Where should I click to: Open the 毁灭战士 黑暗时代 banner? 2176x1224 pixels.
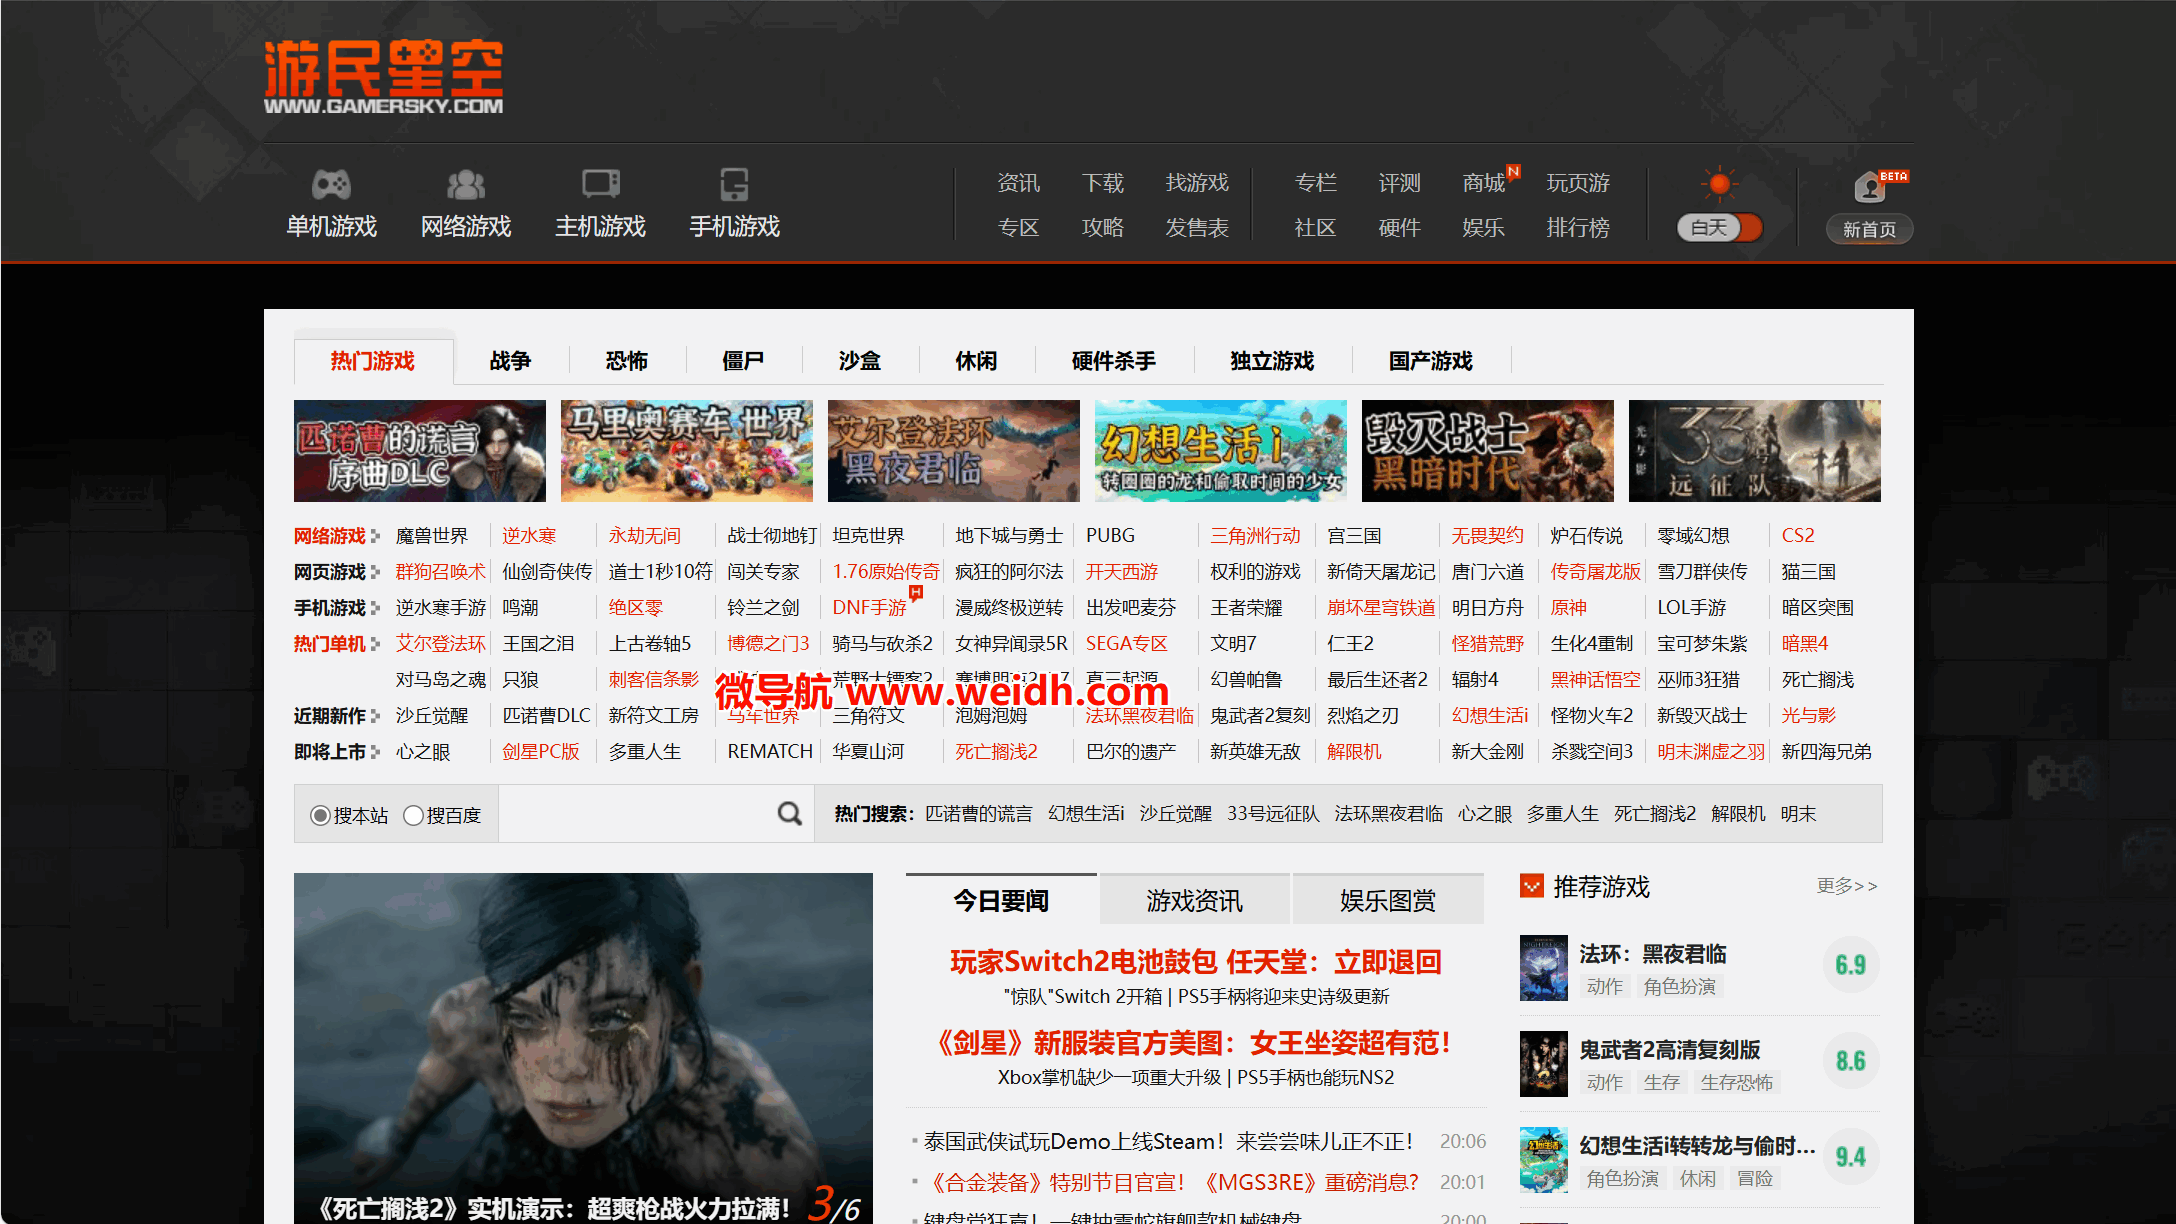coord(1488,451)
